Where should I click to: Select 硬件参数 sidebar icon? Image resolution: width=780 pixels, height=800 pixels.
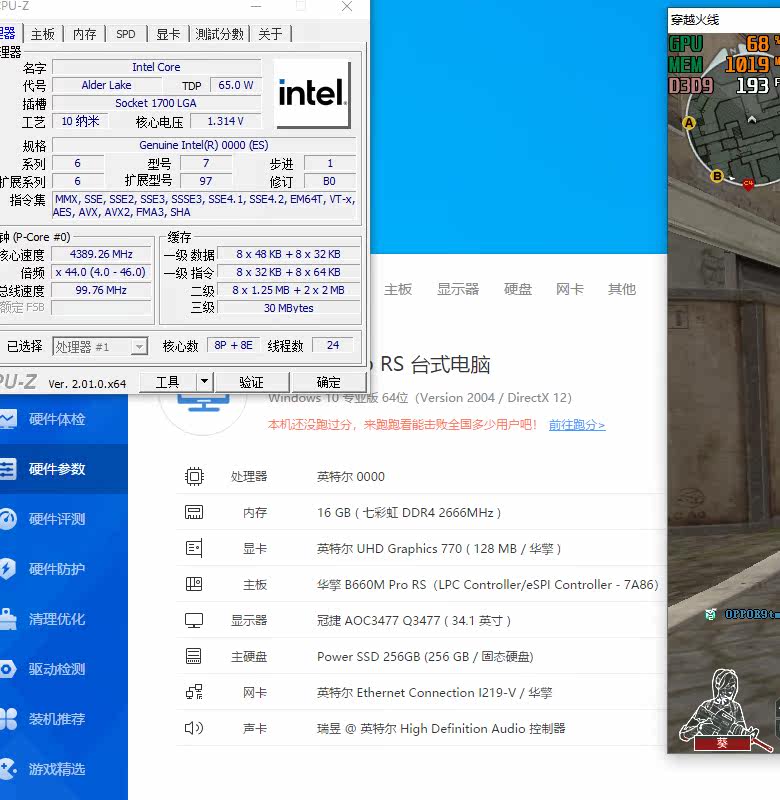(x=8, y=469)
